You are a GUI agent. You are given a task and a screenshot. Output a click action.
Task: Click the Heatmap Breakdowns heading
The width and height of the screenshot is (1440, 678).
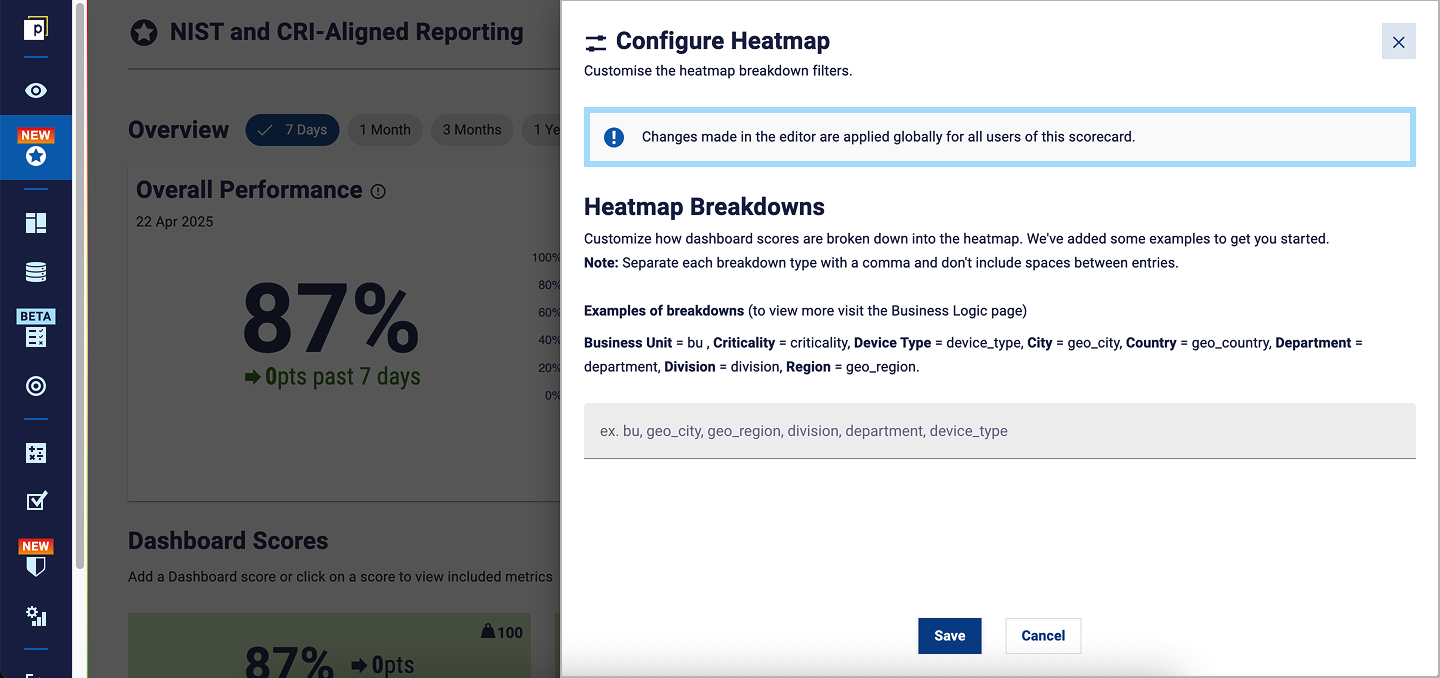click(704, 207)
